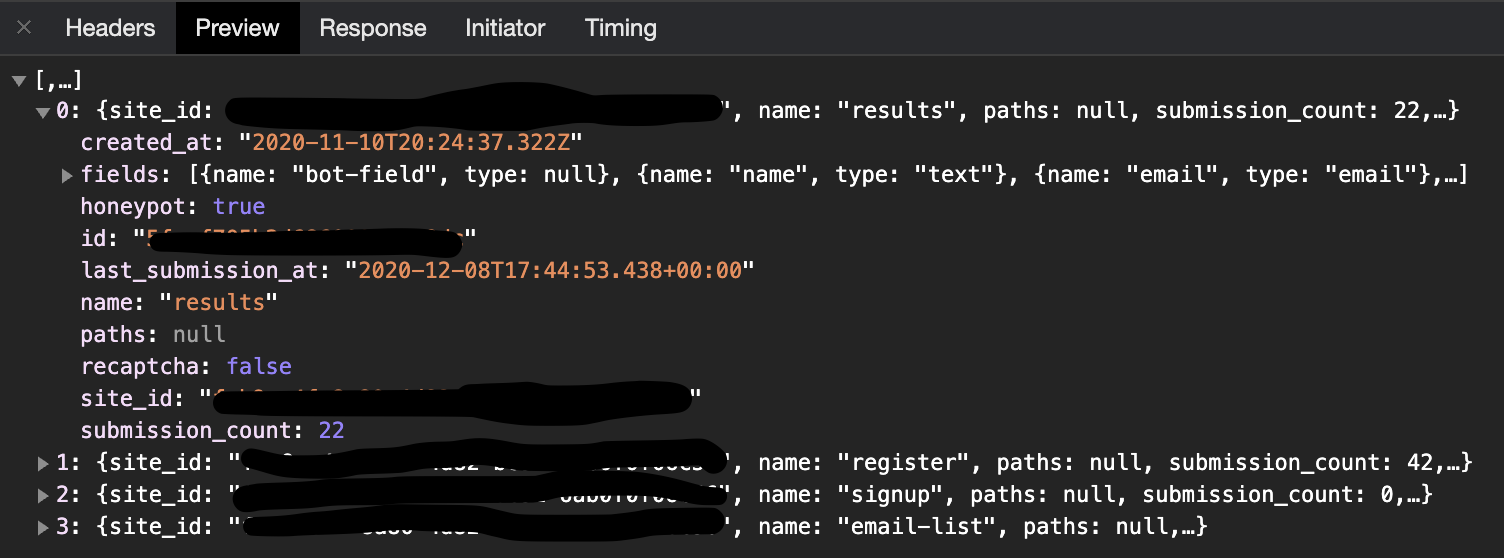
Task: Click the recaptcha false value
Action: click(259, 367)
